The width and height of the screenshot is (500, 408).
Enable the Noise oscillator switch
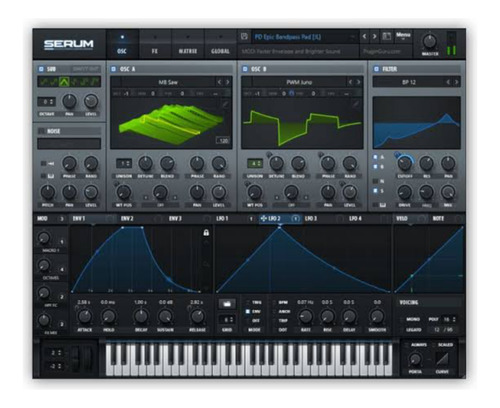(41, 131)
